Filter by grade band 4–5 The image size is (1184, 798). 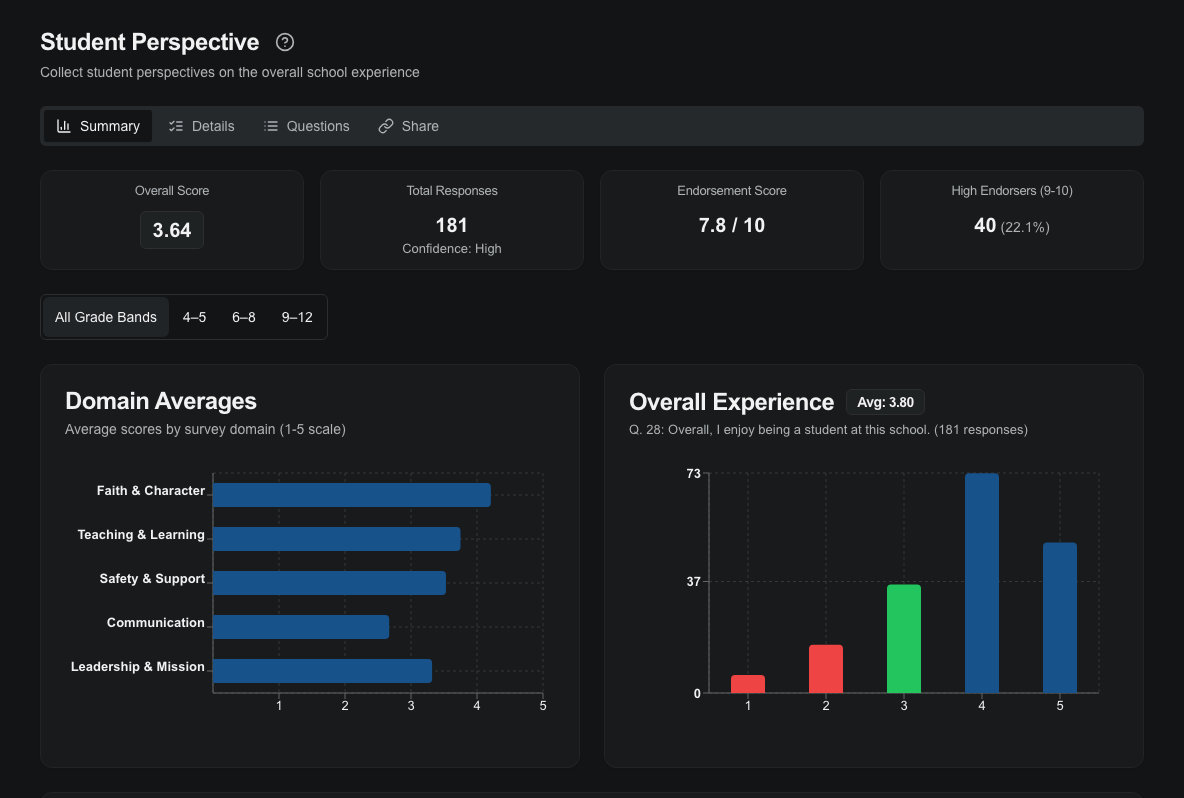(x=194, y=317)
